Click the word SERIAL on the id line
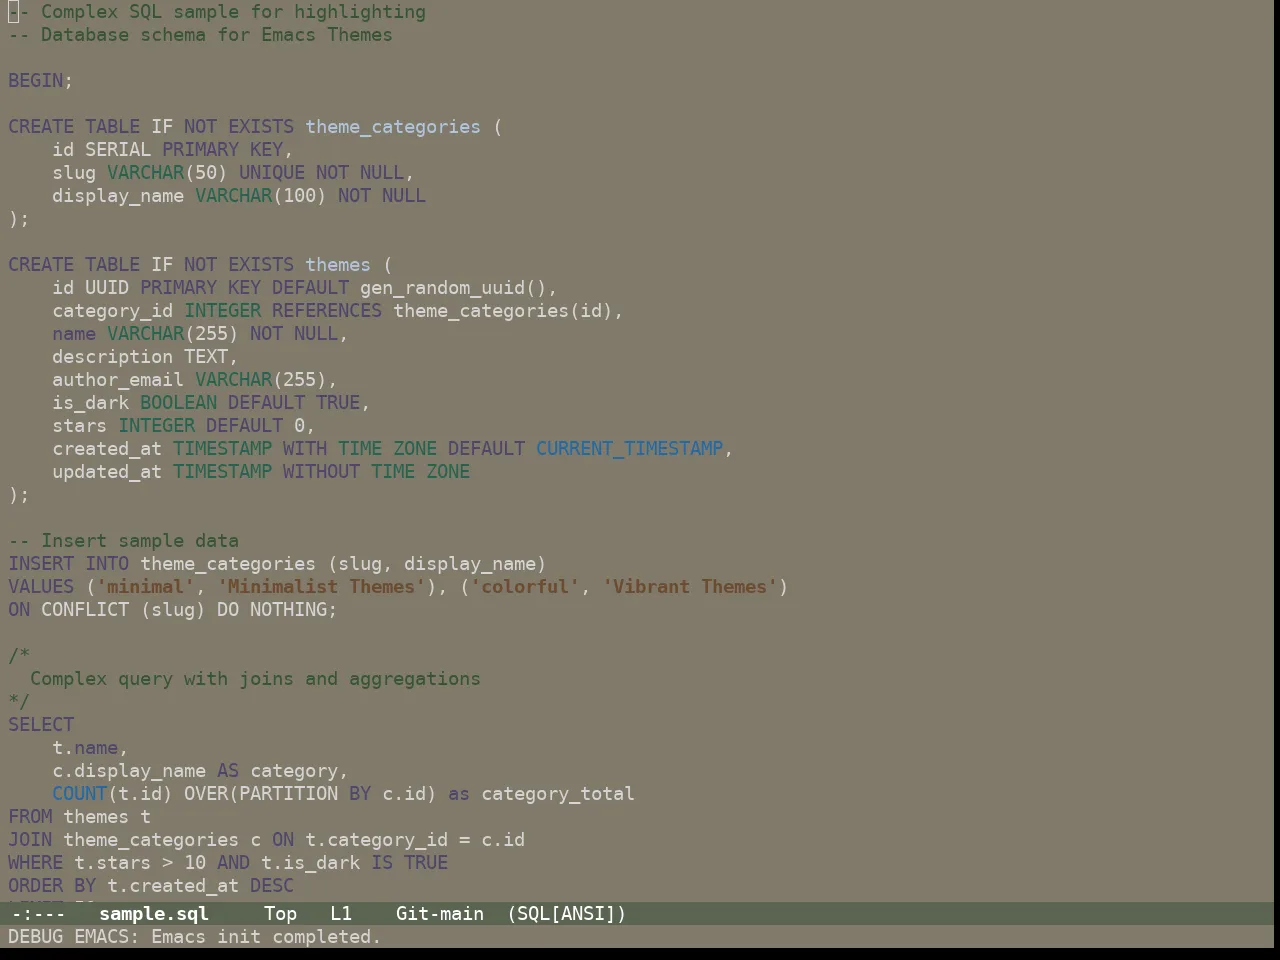This screenshot has height=960, width=1280. point(118,150)
